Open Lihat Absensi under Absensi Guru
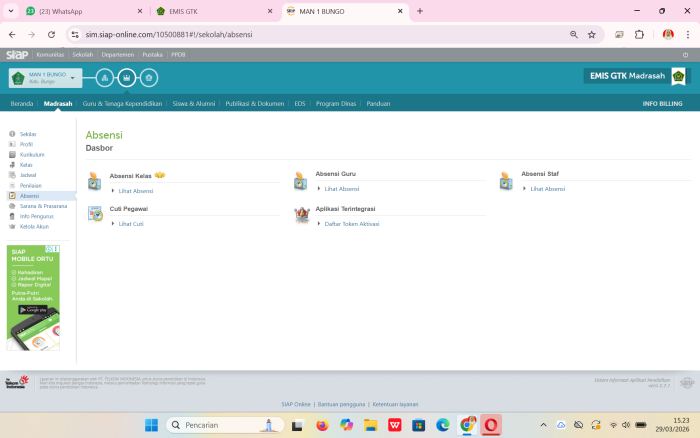The width and height of the screenshot is (700, 438). (x=342, y=189)
